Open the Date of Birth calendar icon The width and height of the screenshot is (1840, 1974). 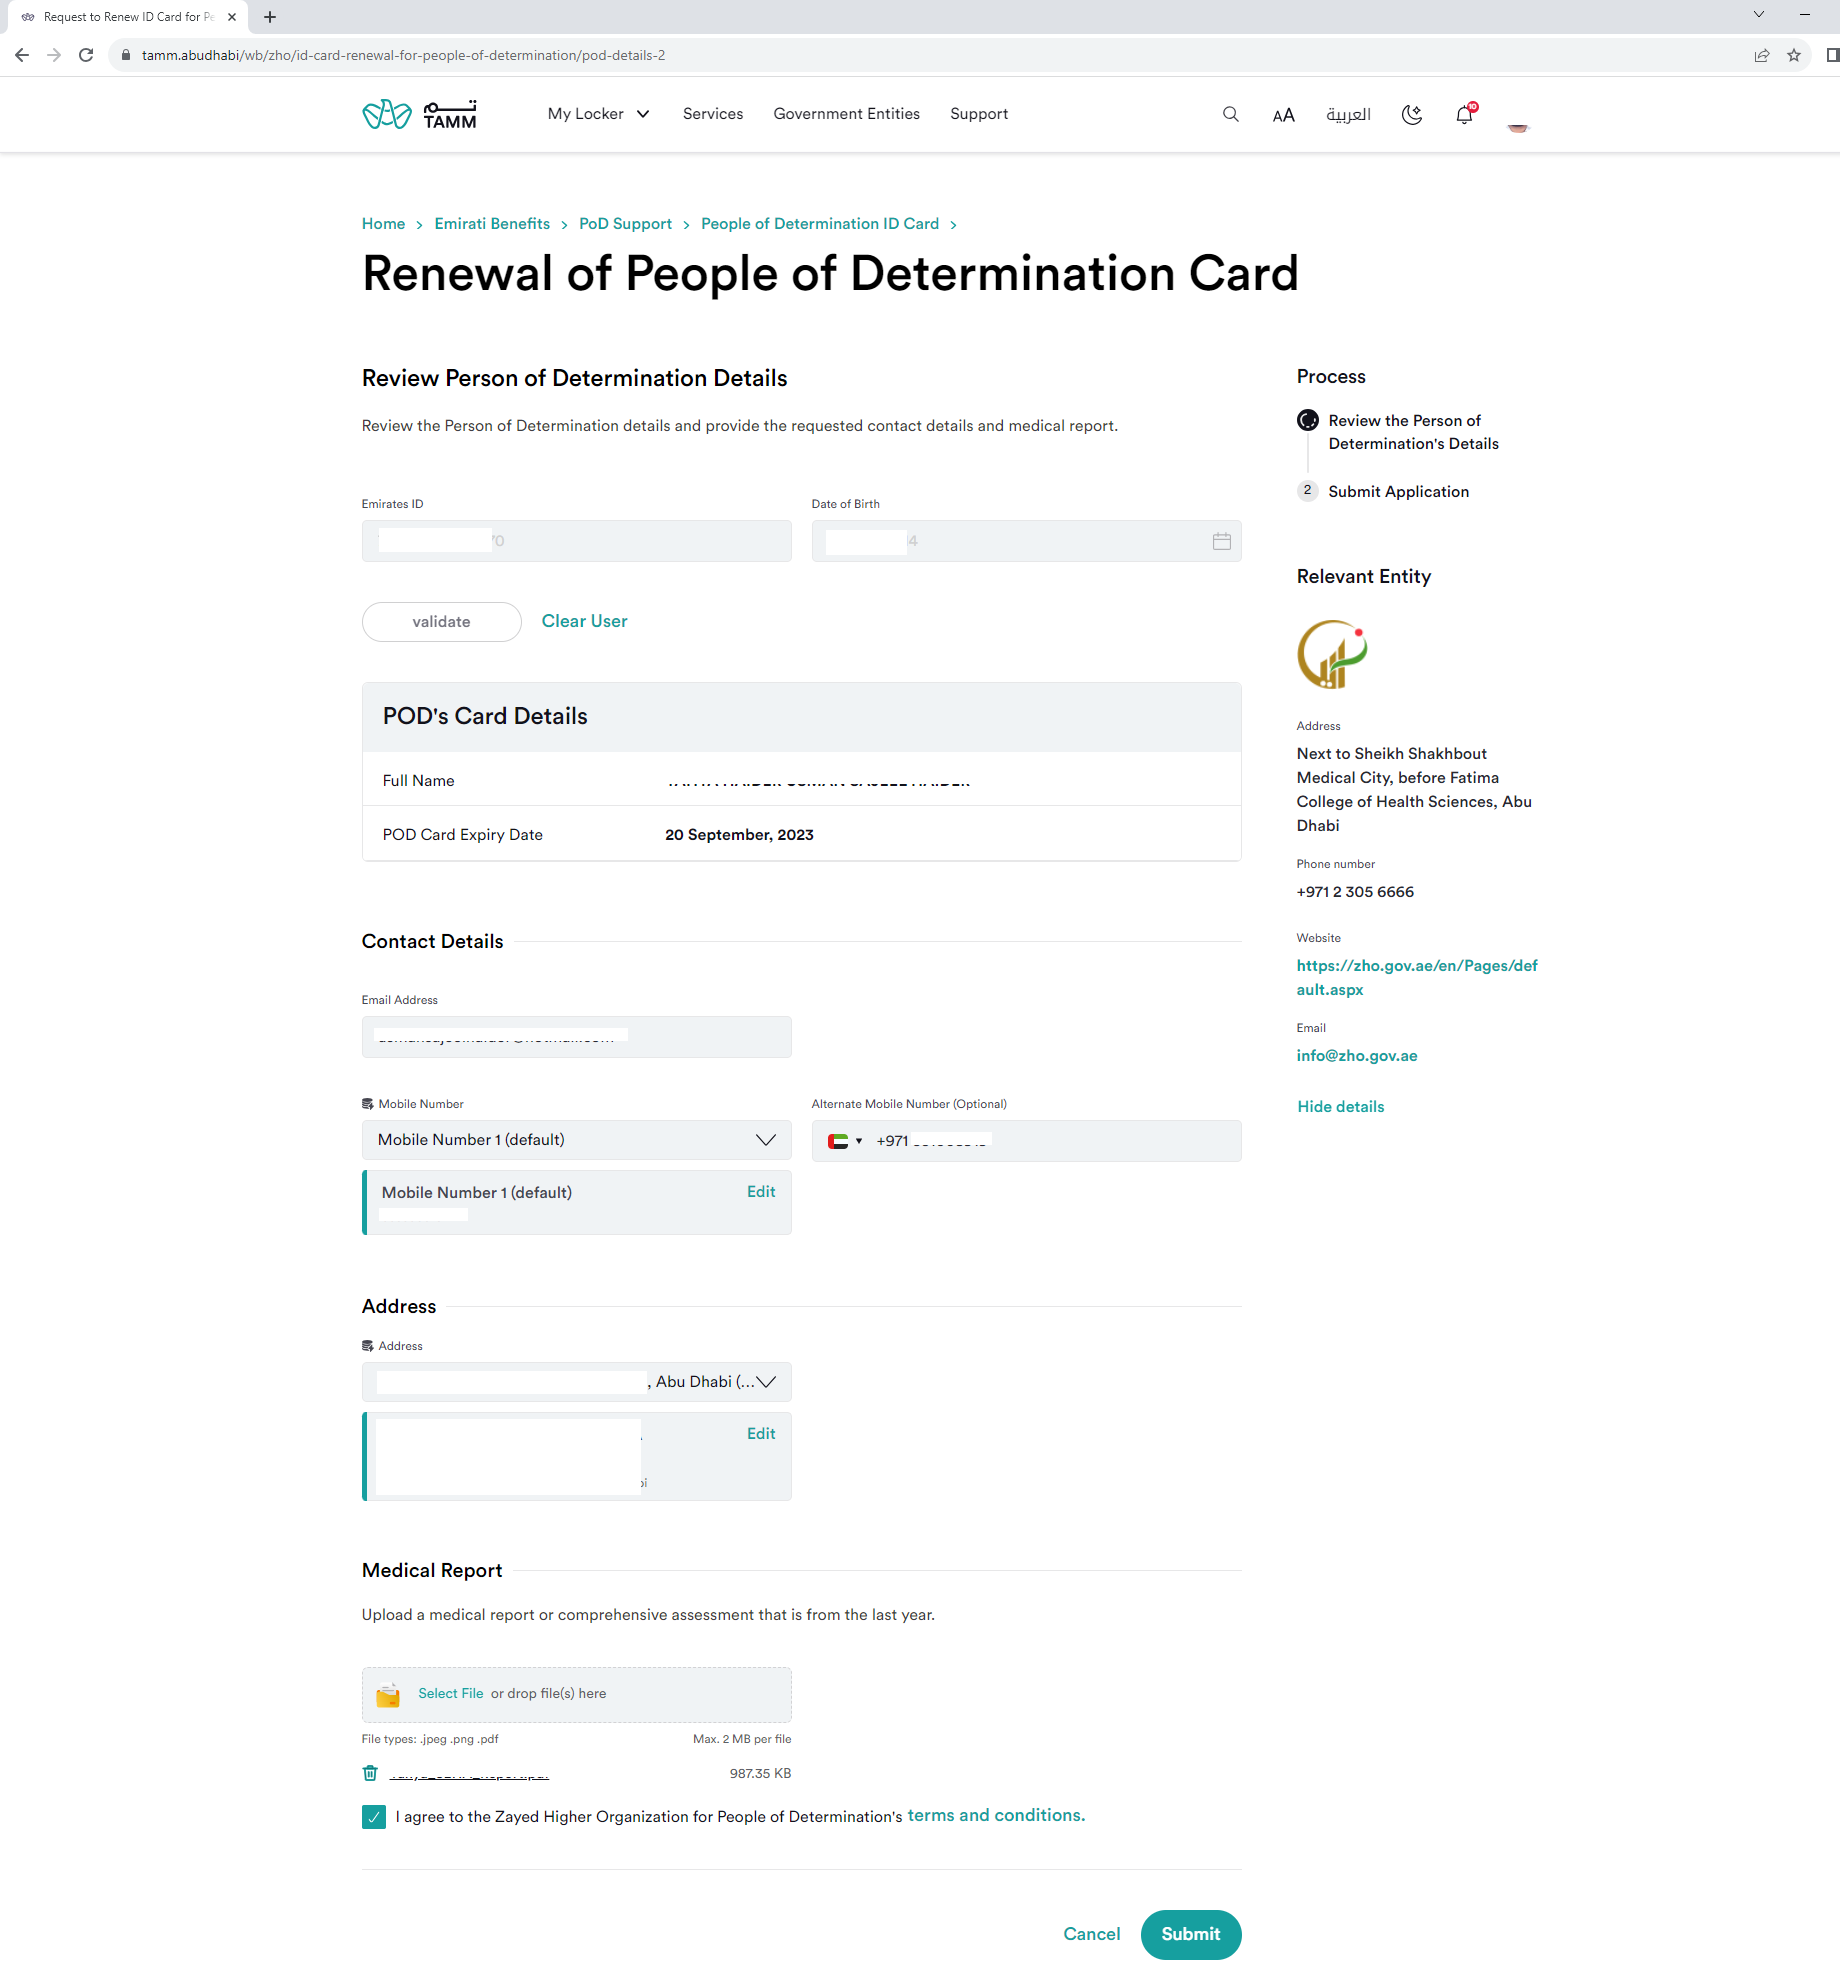click(x=1221, y=541)
